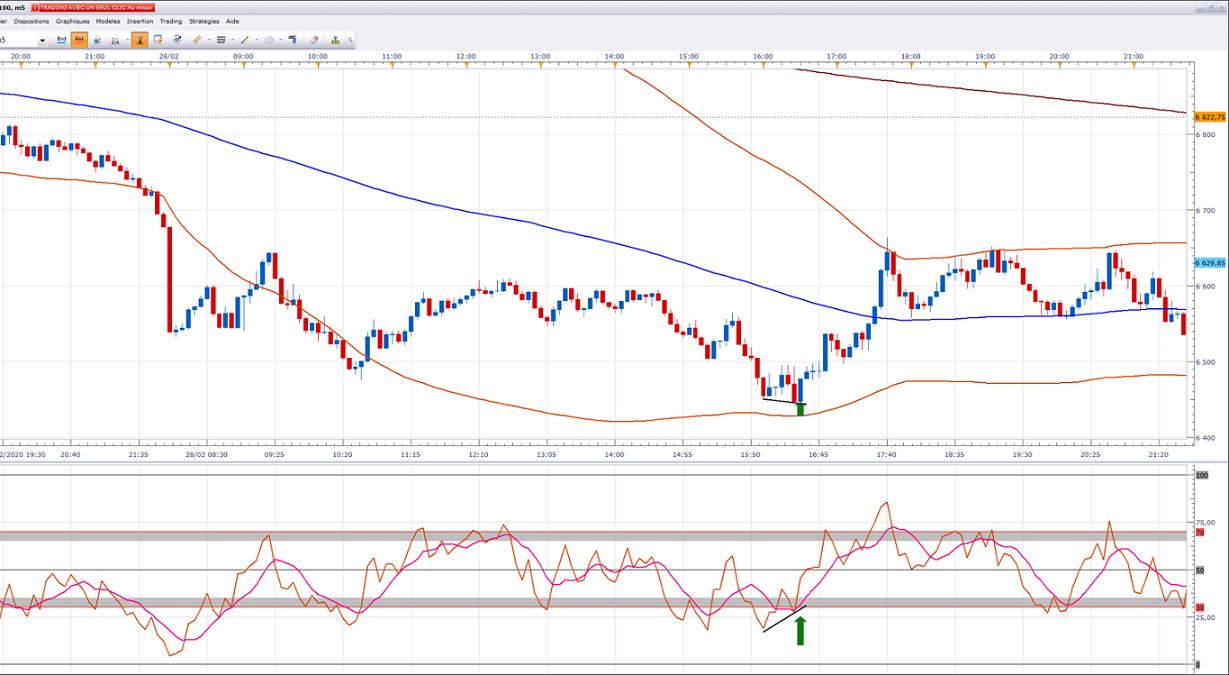Open the Aide help menu
The width and height of the screenshot is (1229, 675).
pyautogui.click(x=232, y=21)
